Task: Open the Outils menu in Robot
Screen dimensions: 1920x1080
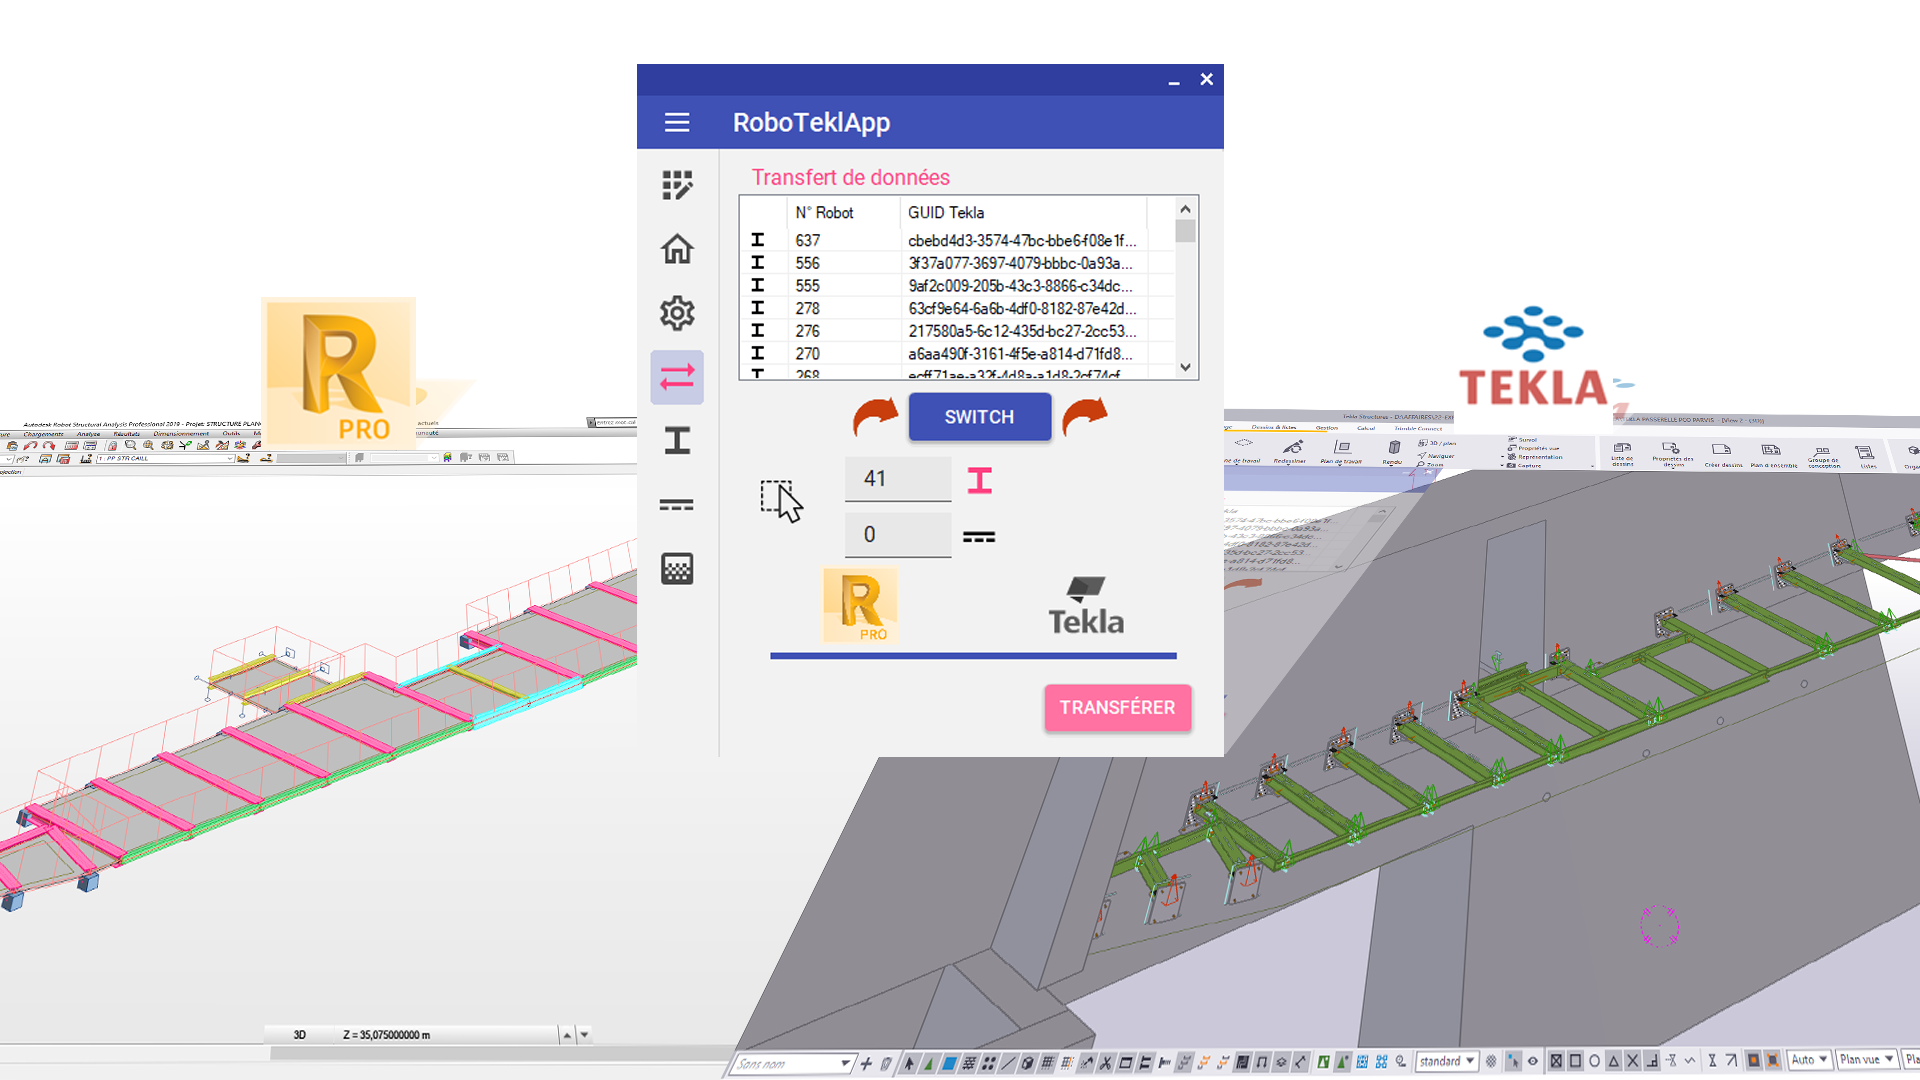Action: pos(231,434)
